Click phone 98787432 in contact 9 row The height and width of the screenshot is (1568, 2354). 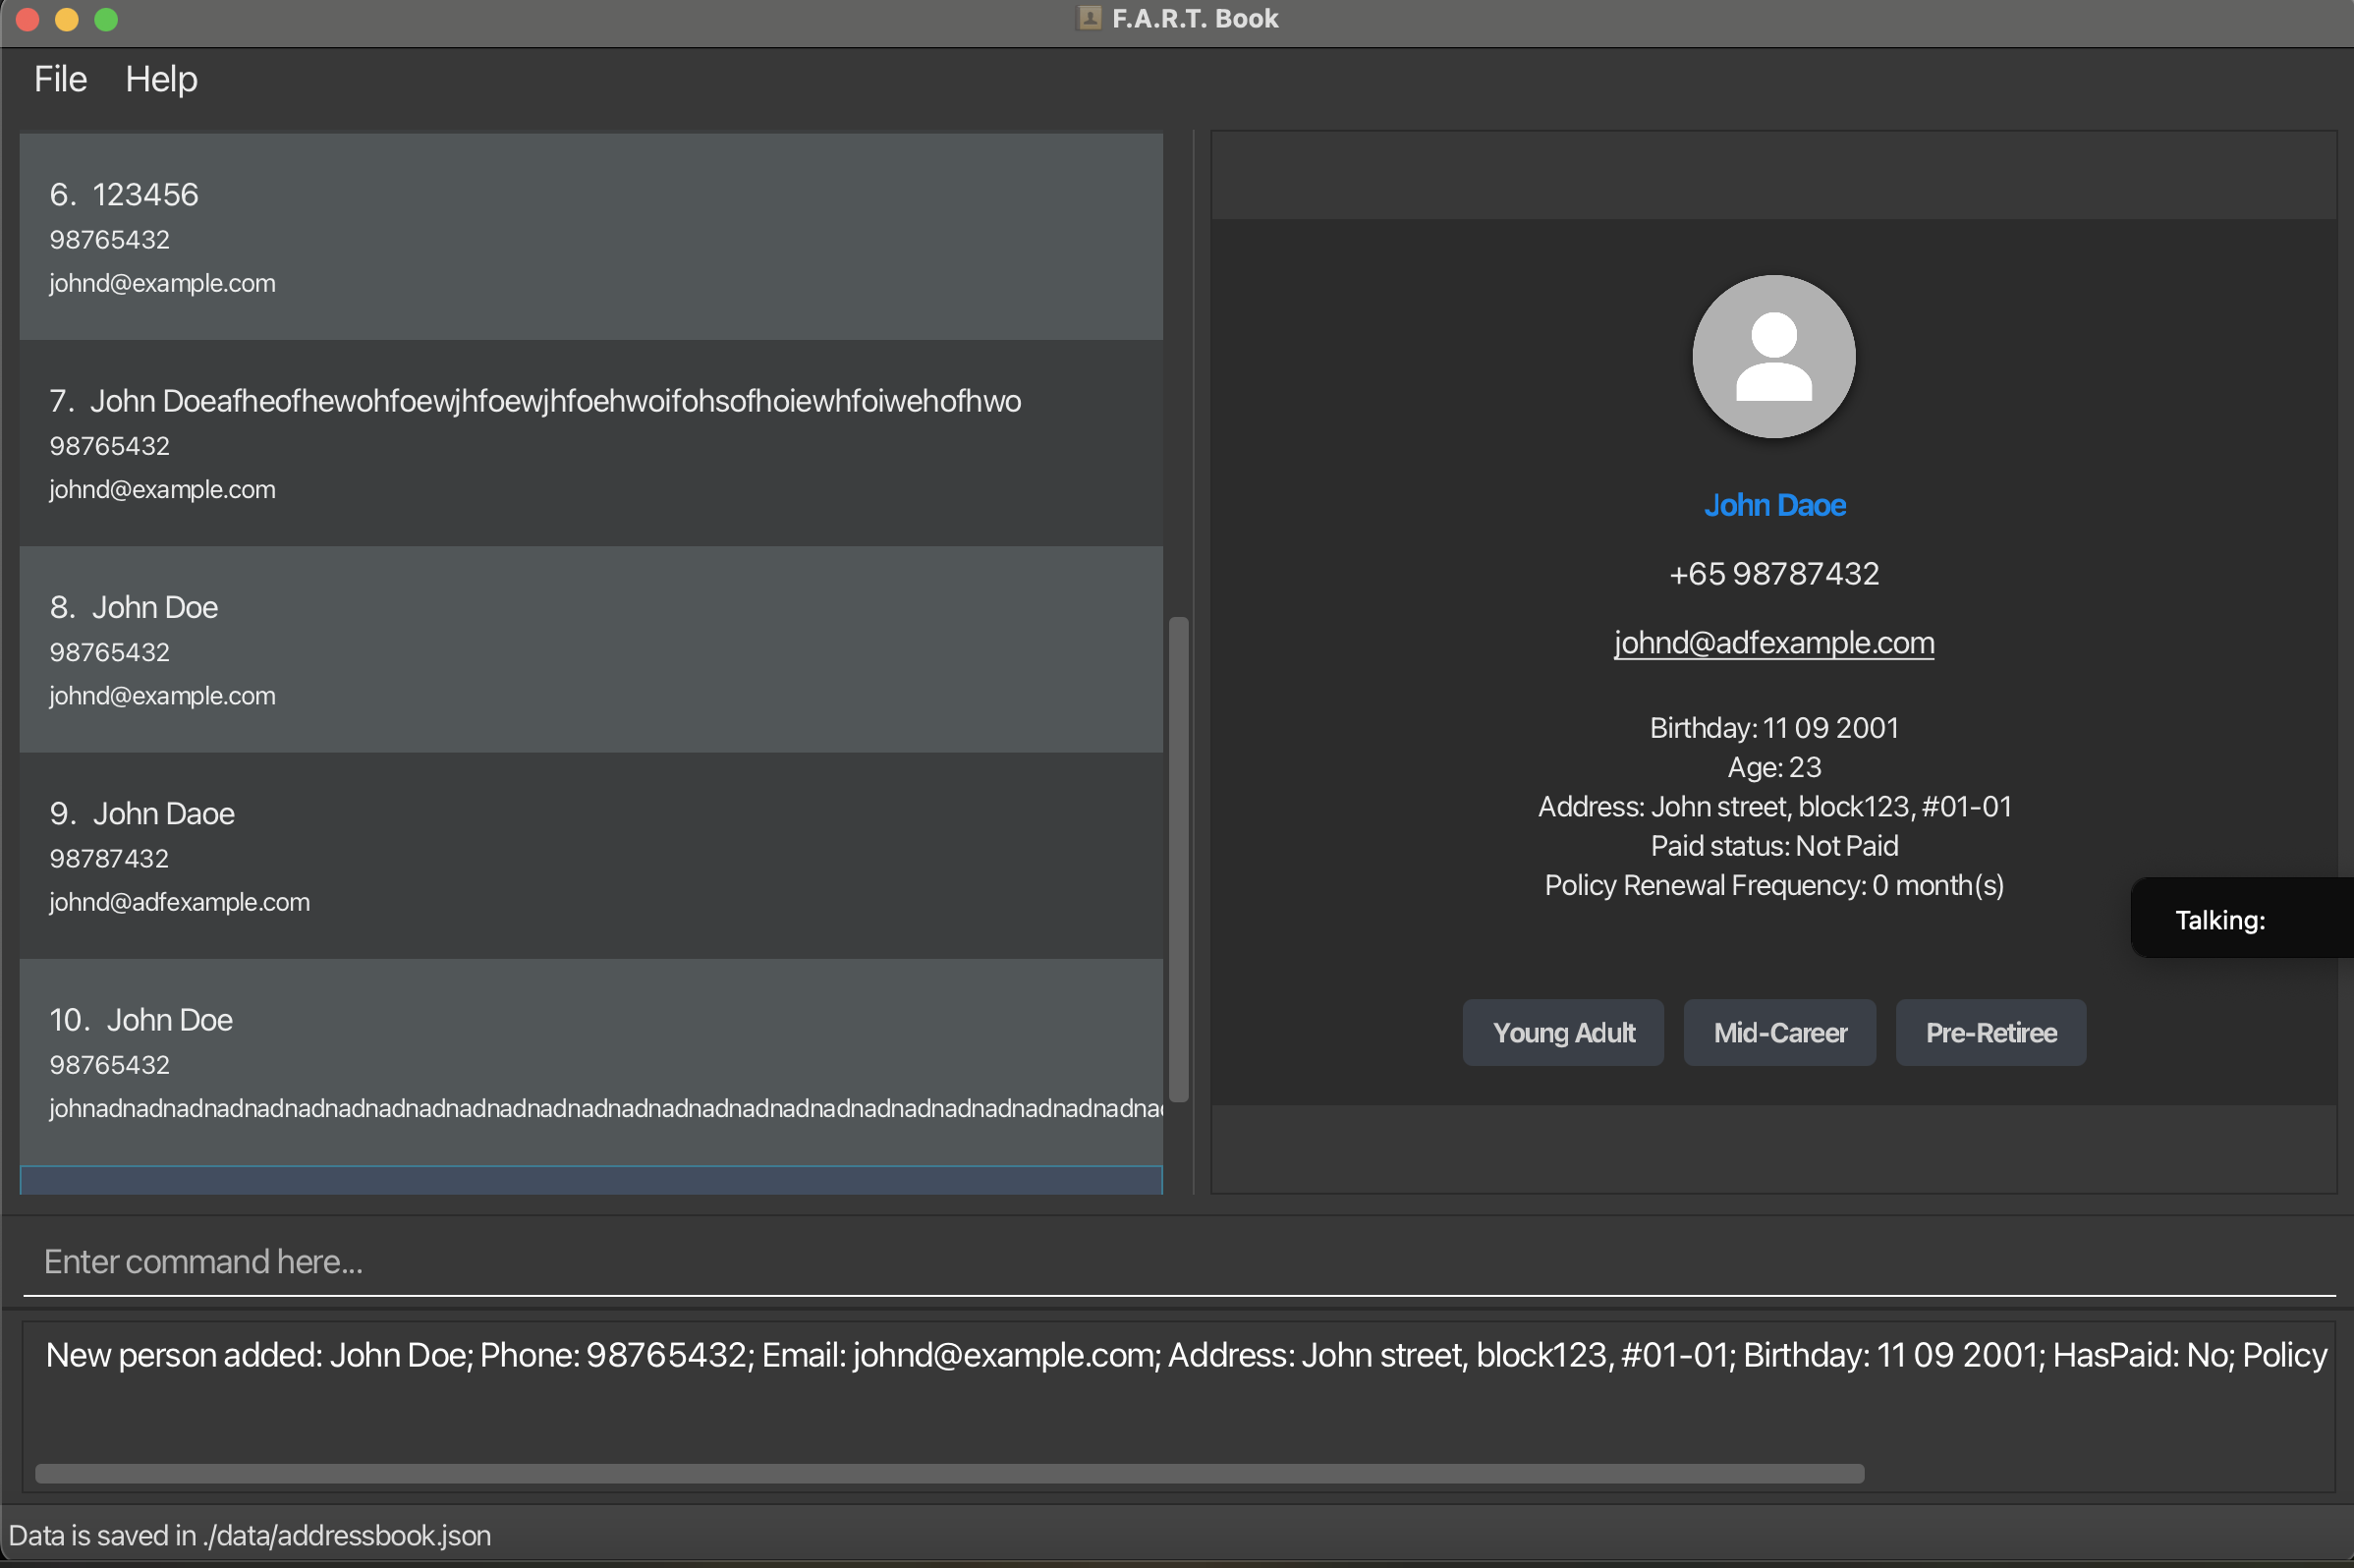(109, 858)
